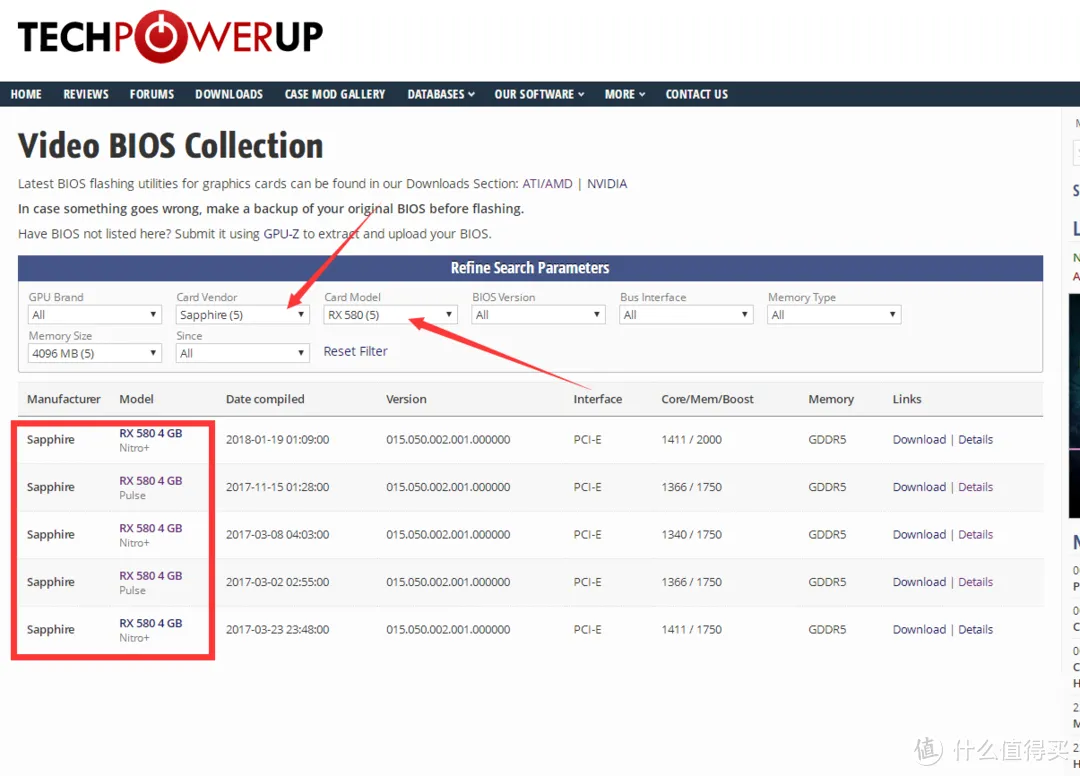1080x776 pixels.
Task: Open the Card Vendor dropdown showing Sapphire
Action: (x=242, y=314)
